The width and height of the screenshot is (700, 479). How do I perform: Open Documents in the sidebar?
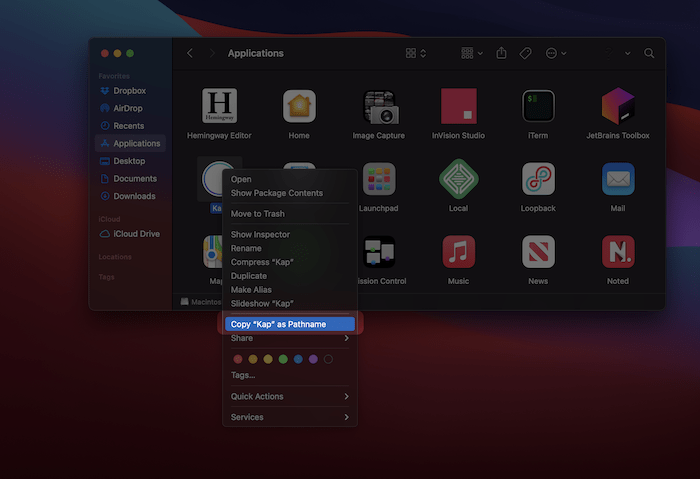pyautogui.click(x=130, y=179)
